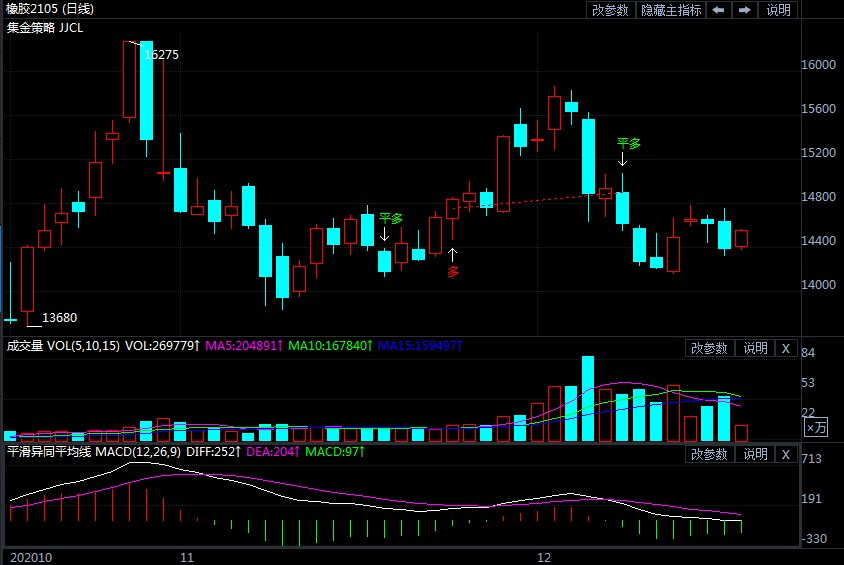
Task: Click the 集金策略 JJCL indicator label
Action: pyautogui.click(x=45, y=27)
